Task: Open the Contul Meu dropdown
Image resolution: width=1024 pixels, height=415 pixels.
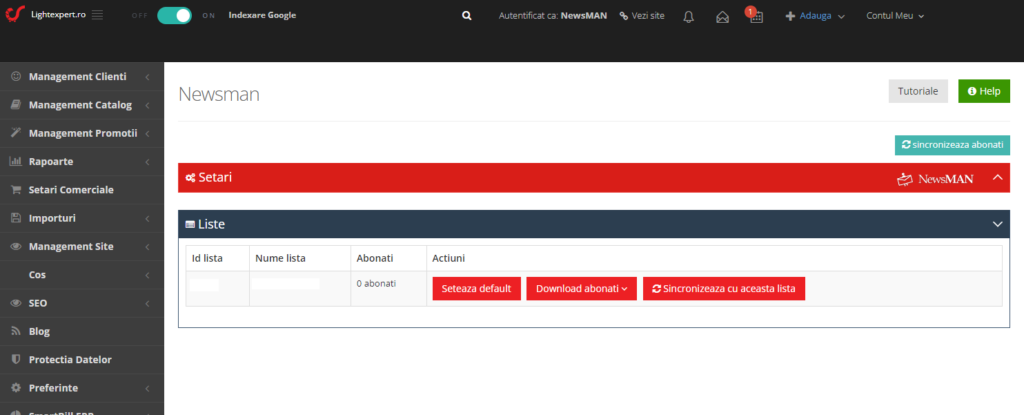Action: (x=895, y=16)
